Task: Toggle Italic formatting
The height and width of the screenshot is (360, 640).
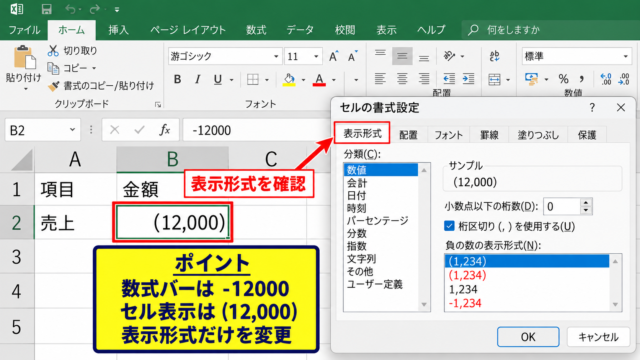Action: click(x=198, y=79)
